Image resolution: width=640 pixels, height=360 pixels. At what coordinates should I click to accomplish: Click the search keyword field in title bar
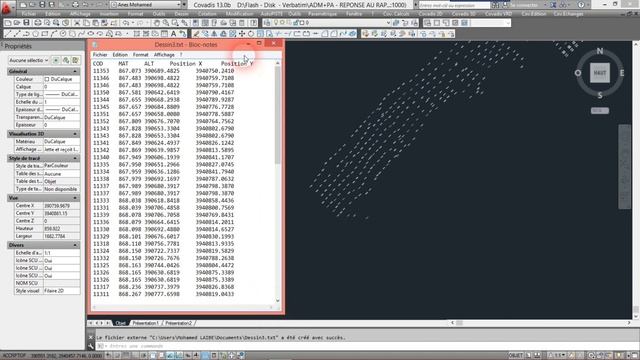(x=454, y=5)
